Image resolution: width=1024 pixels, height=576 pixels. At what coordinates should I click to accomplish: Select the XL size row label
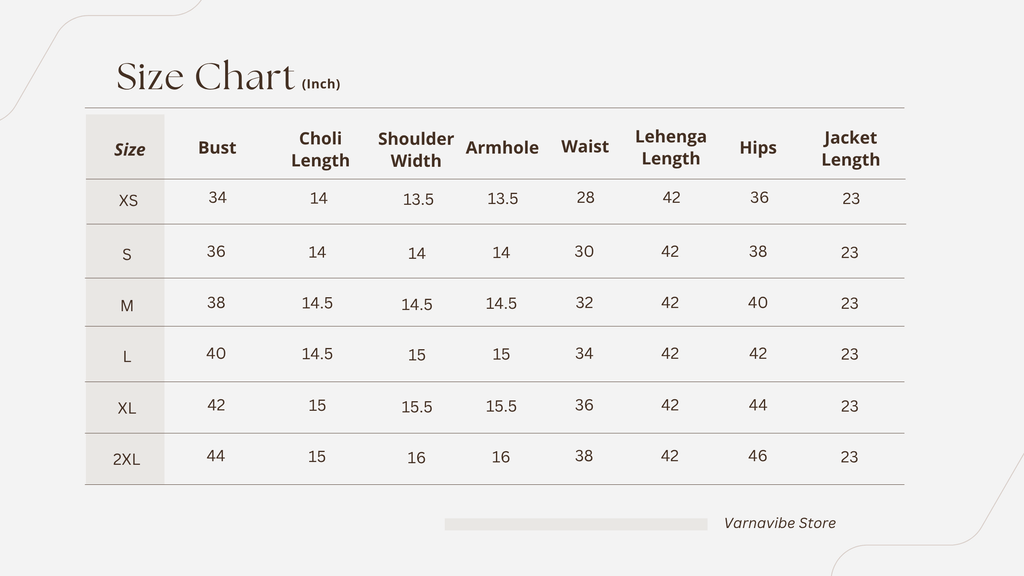pos(127,408)
